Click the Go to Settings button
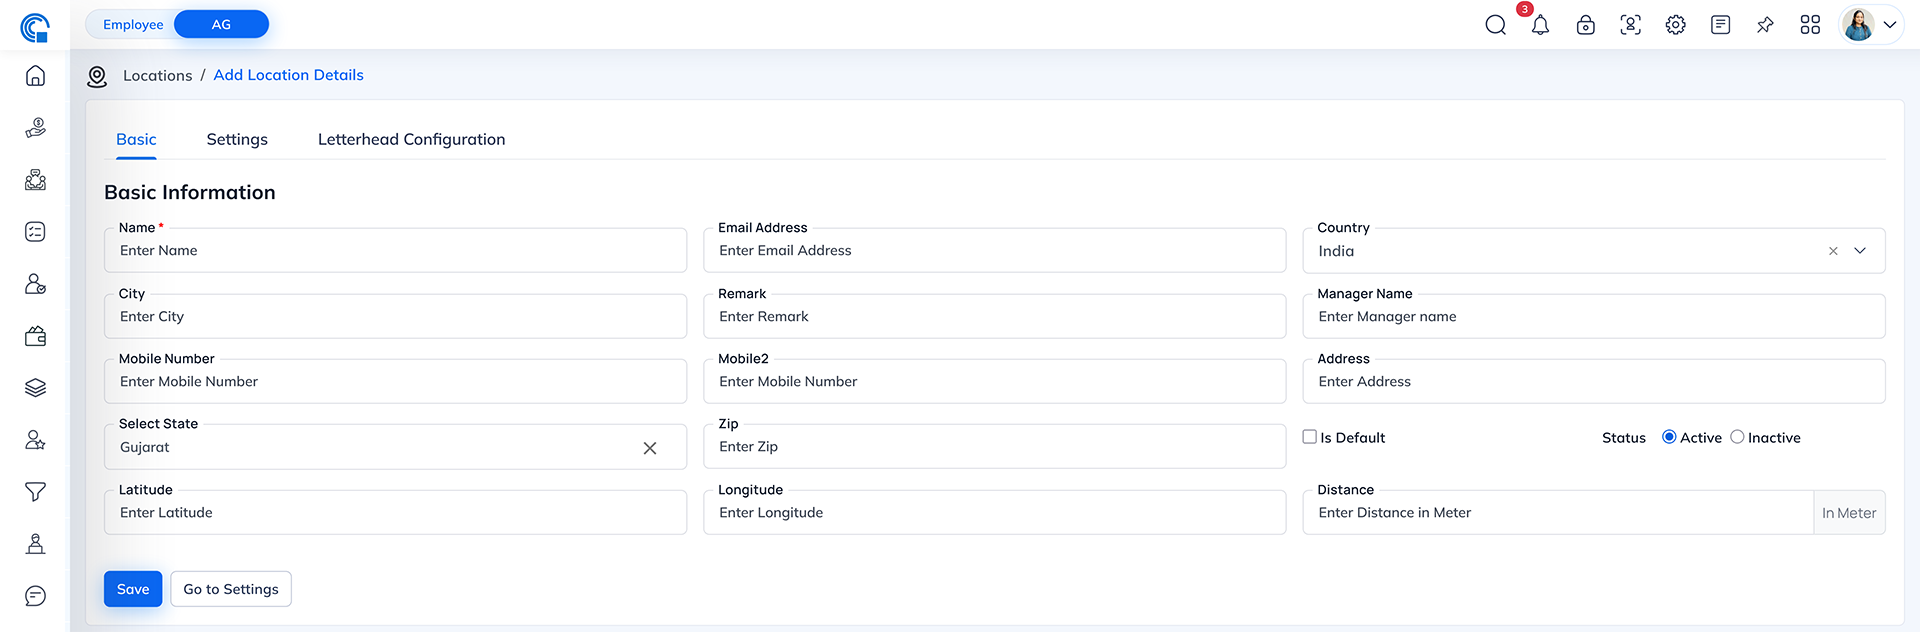 click(x=231, y=589)
